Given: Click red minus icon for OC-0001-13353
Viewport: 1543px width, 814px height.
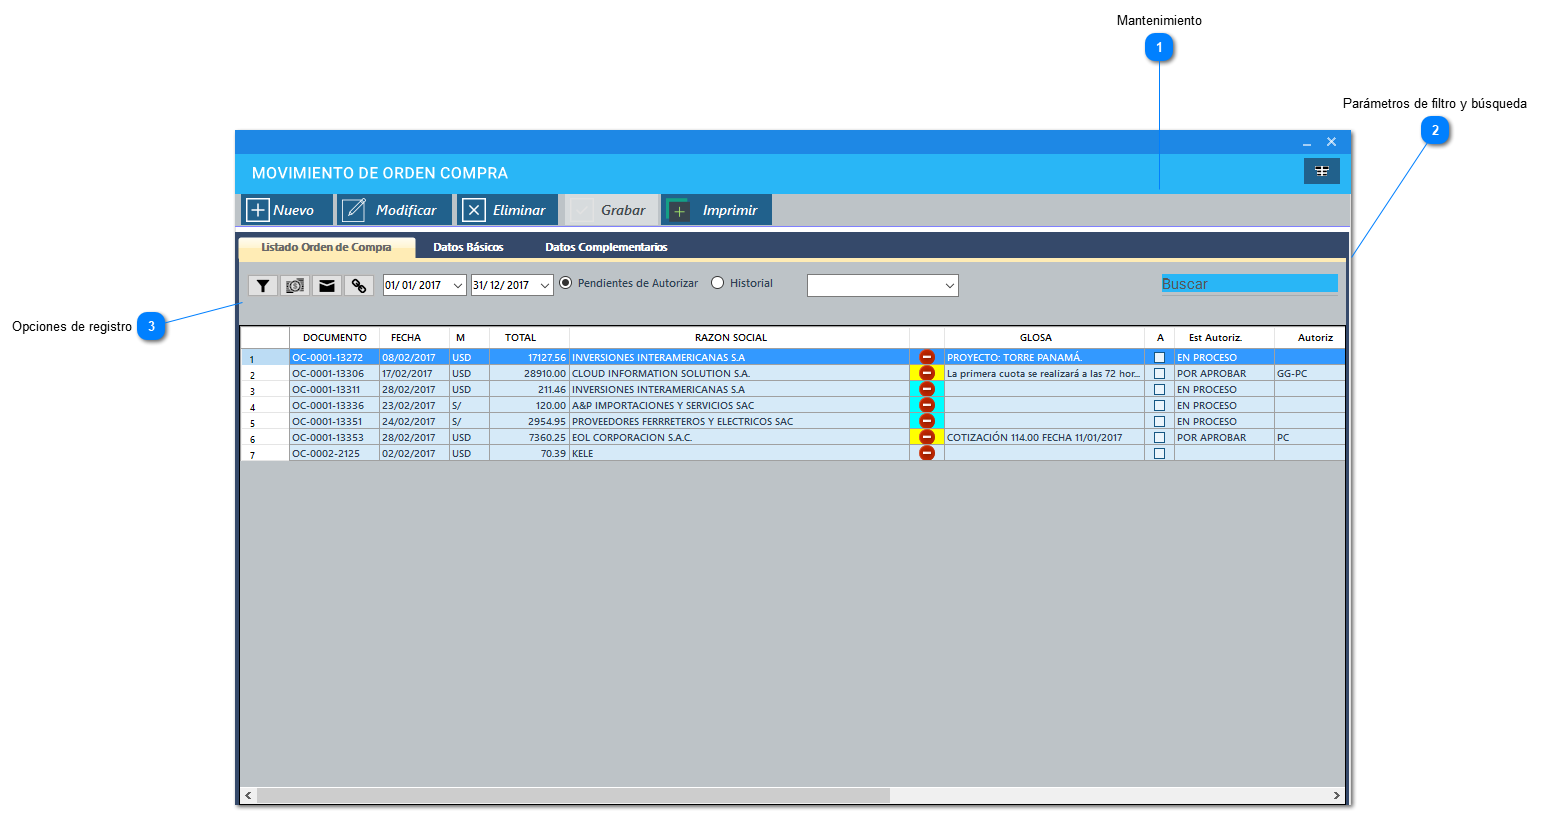Looking at the screenshot, I should 927,437.
